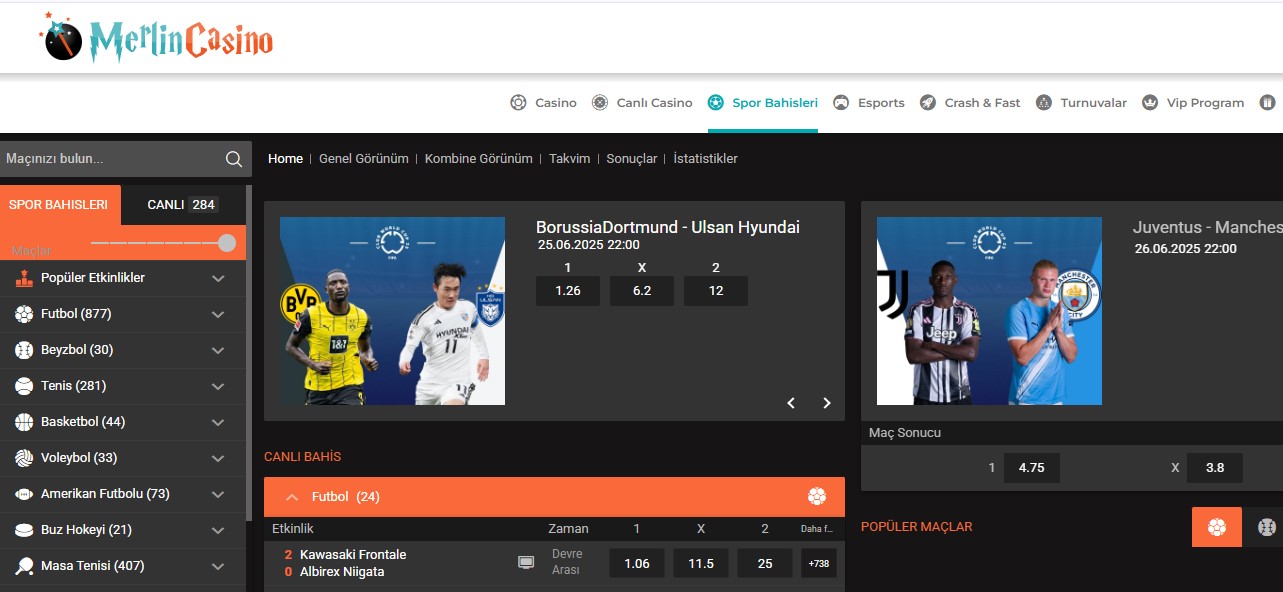Select 11.5 draw odds for Kawasaki match
This screenshot has height=592, width=1283.
click(x=701, y=563)
